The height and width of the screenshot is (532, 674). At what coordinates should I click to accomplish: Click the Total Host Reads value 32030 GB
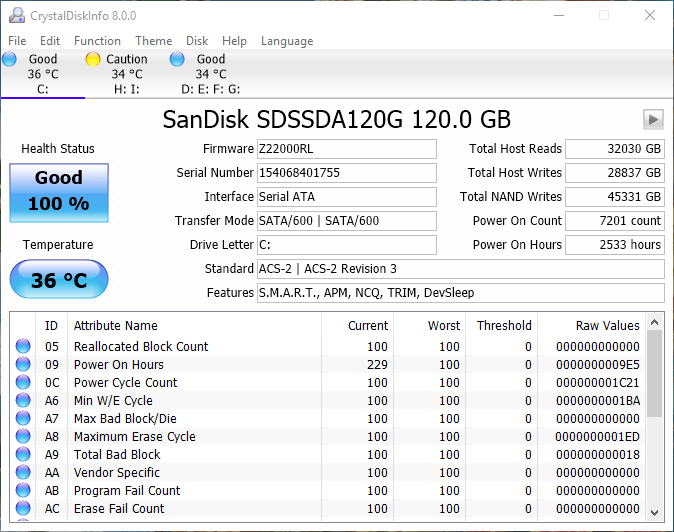[x=615, y=149]
